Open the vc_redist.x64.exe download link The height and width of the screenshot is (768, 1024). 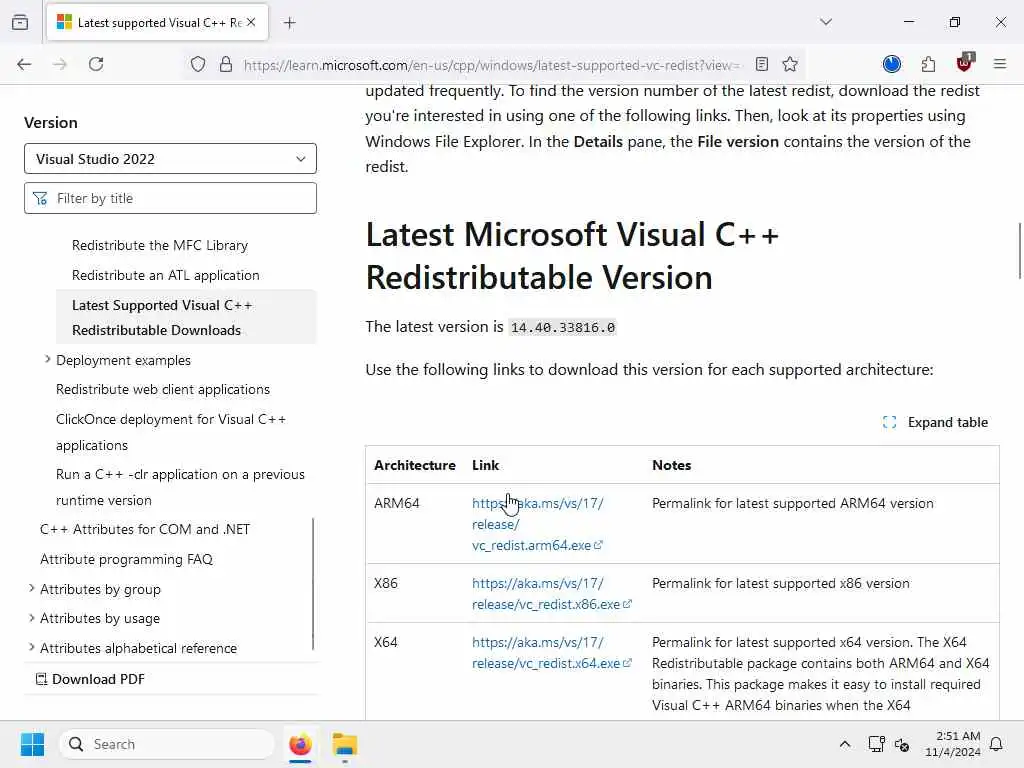click(x=552, y=652)
